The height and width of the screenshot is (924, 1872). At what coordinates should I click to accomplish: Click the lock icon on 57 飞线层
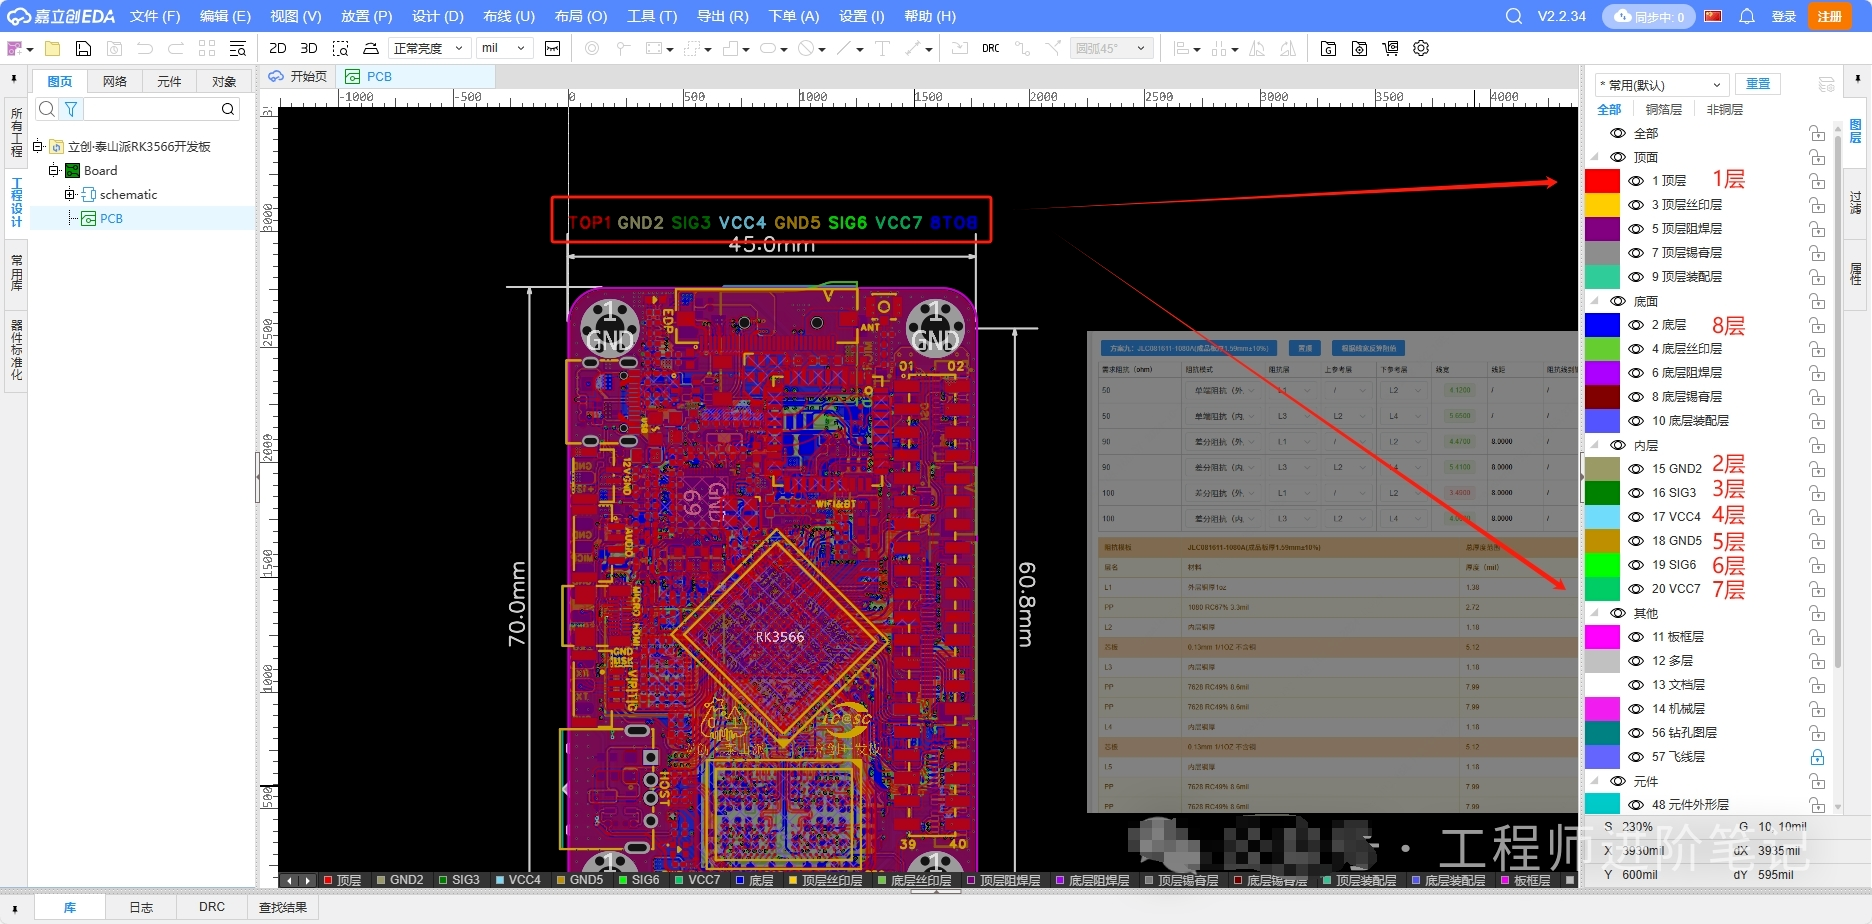[x=1817, y=757]
